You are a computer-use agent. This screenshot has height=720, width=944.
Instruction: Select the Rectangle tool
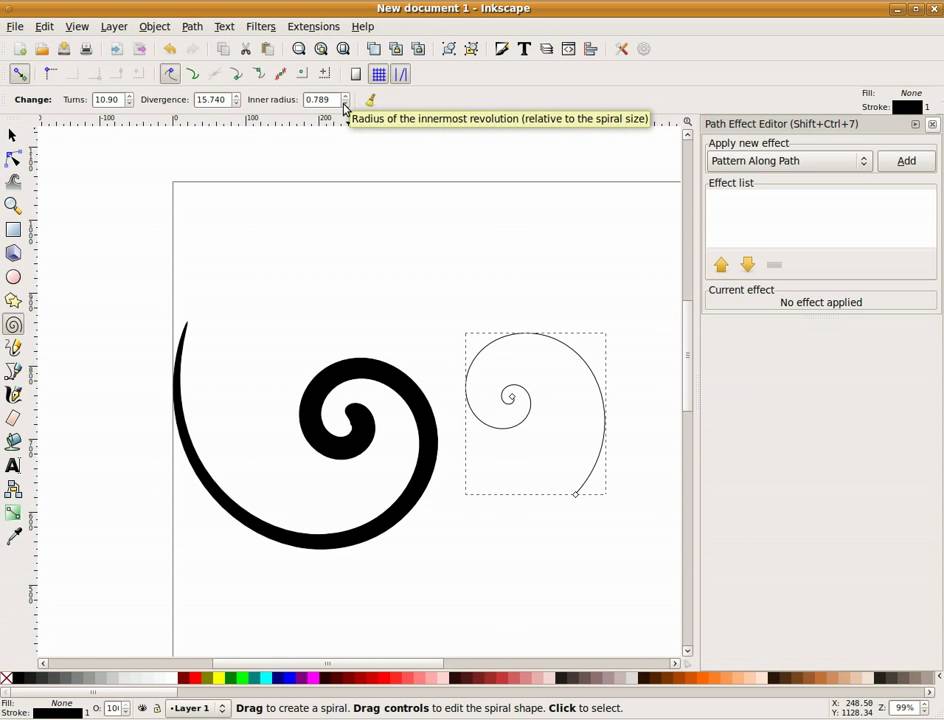coord(14,229)
